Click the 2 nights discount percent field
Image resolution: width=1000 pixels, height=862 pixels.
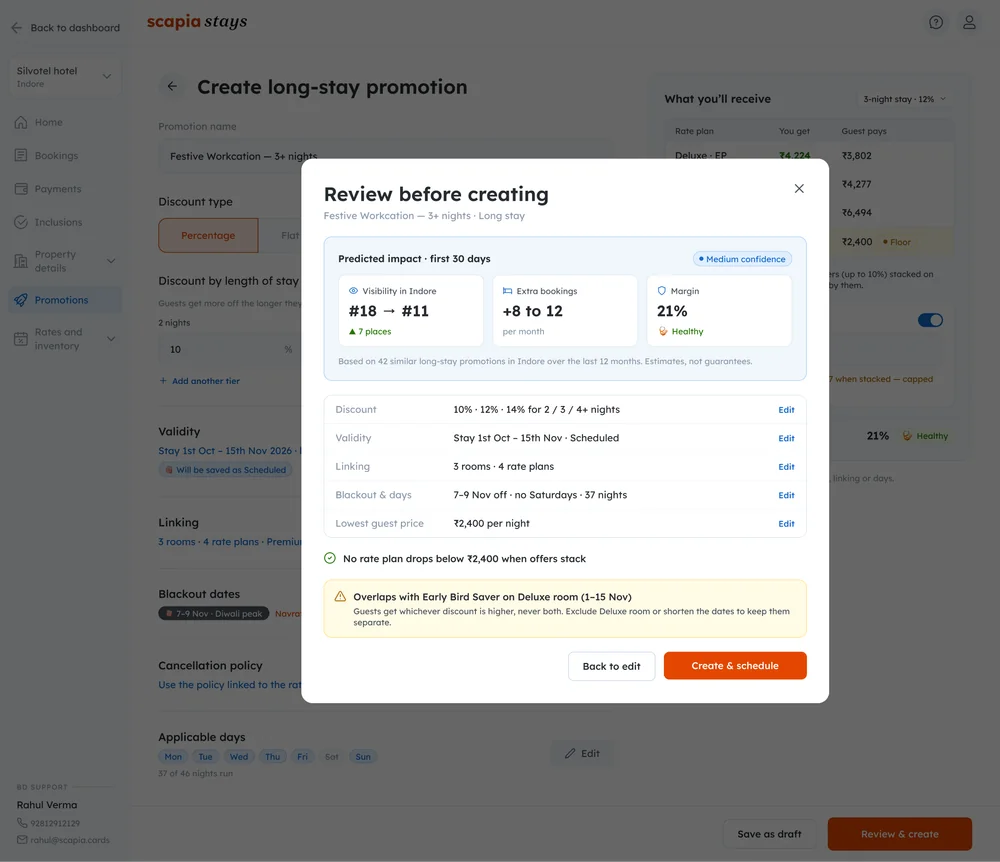point(230,349)
